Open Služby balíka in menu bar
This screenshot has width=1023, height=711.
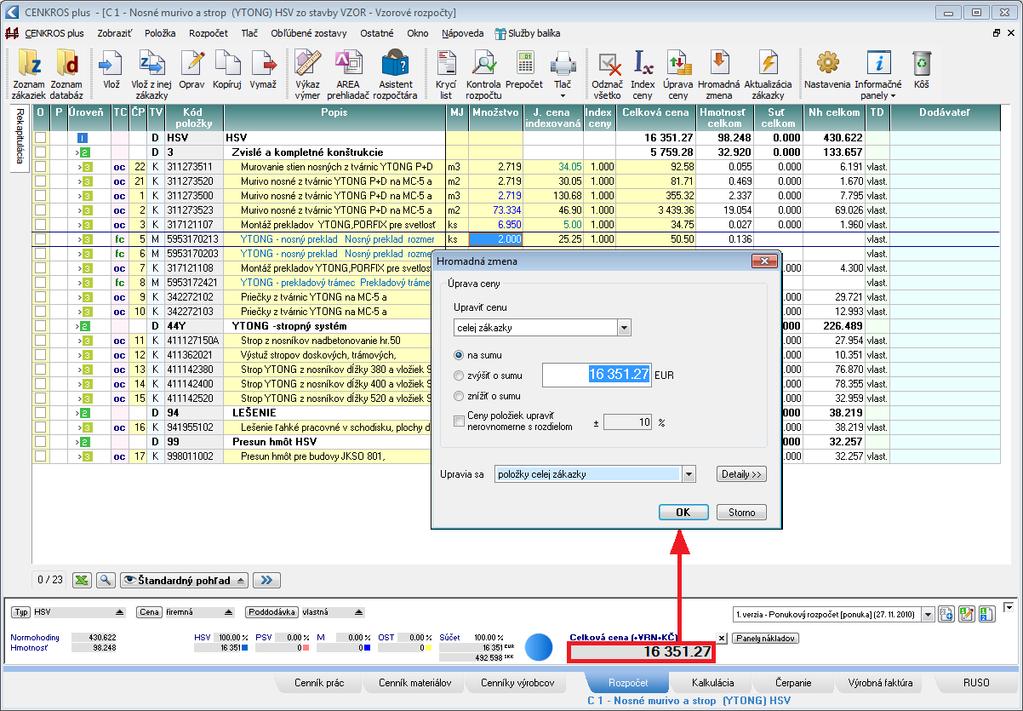click(x=528, y=33)
